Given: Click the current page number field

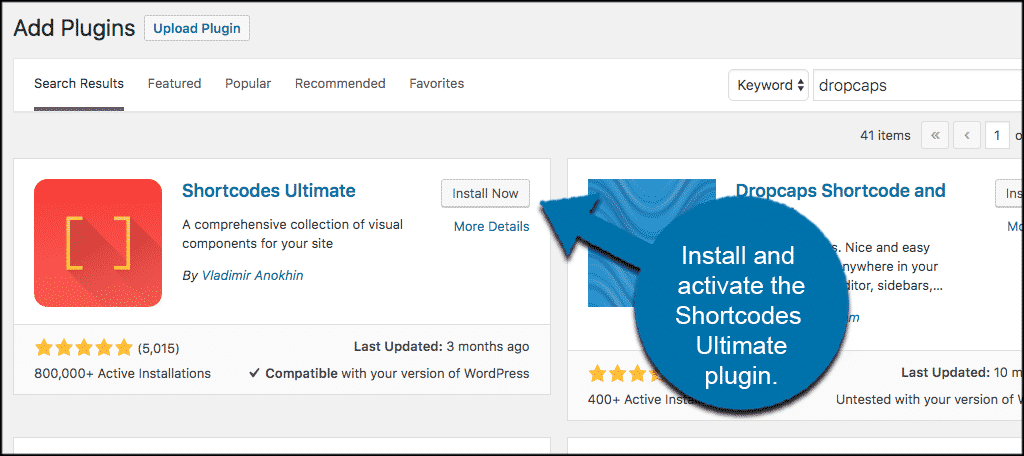Looking at the screenshot, I should click(x=997, y=136).
